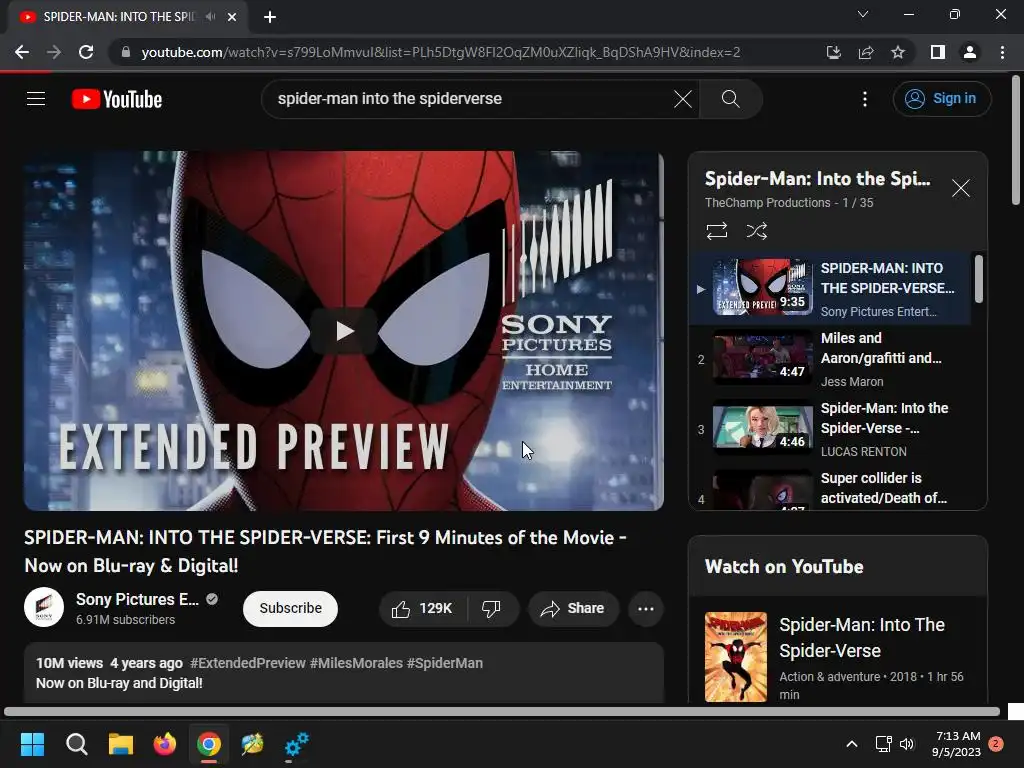The image size is (1024, 768).
Task: Click the browser address bar URL
Action: click(441, 52)
